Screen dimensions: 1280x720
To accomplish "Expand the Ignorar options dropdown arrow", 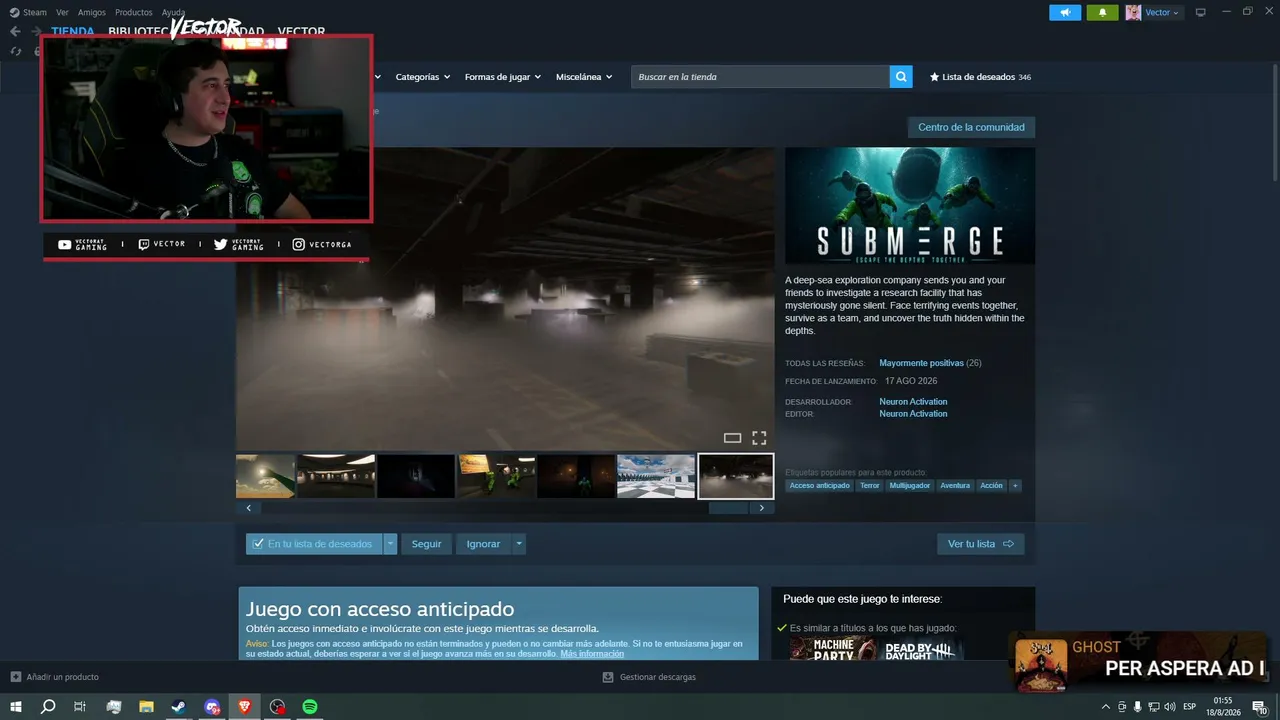I will click(518, 544).
